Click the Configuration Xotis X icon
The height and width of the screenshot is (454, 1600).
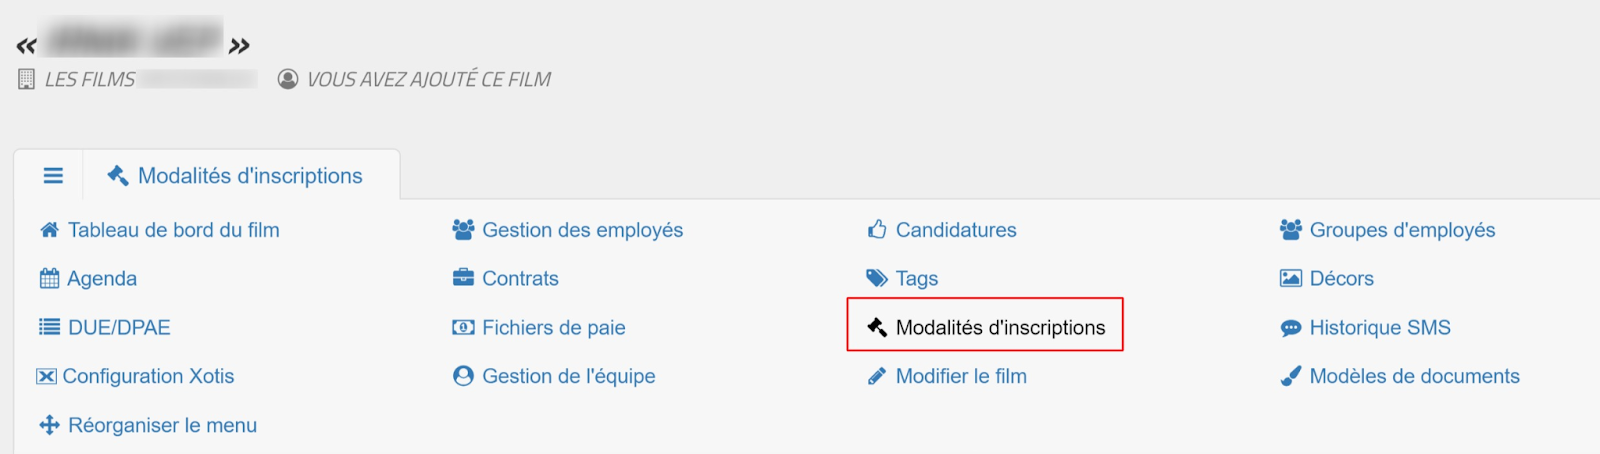[x=46, y=377]
